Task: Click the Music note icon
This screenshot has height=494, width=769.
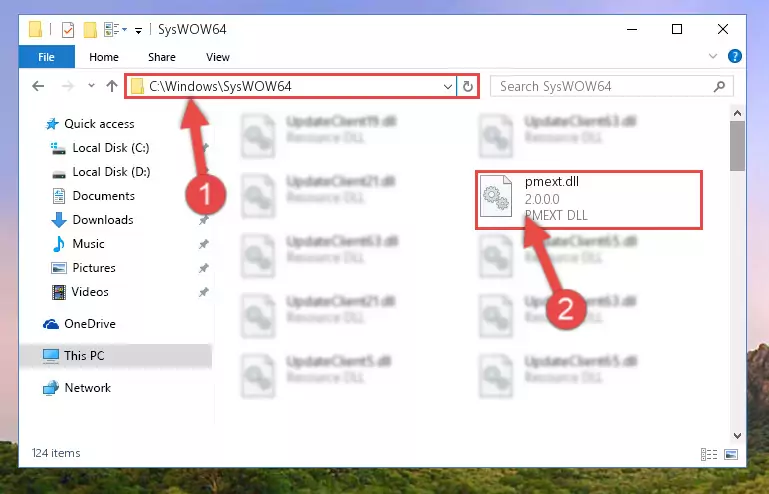Action: 59,244
